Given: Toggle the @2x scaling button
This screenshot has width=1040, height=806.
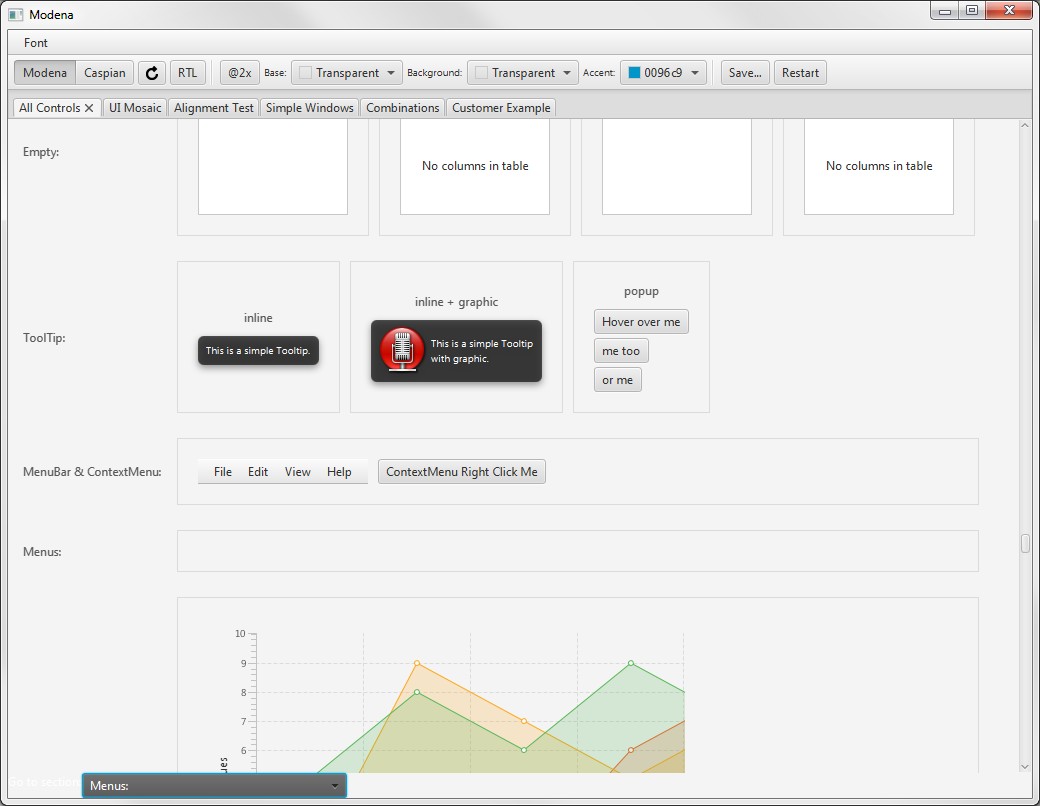Looking at the screenshot, I should [x=239, y=73].
